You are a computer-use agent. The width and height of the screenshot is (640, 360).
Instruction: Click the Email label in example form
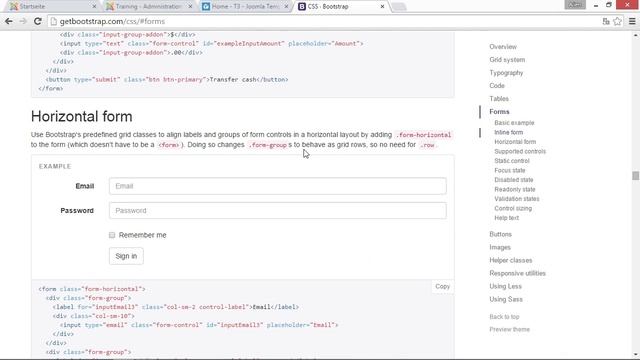[84, 186]
